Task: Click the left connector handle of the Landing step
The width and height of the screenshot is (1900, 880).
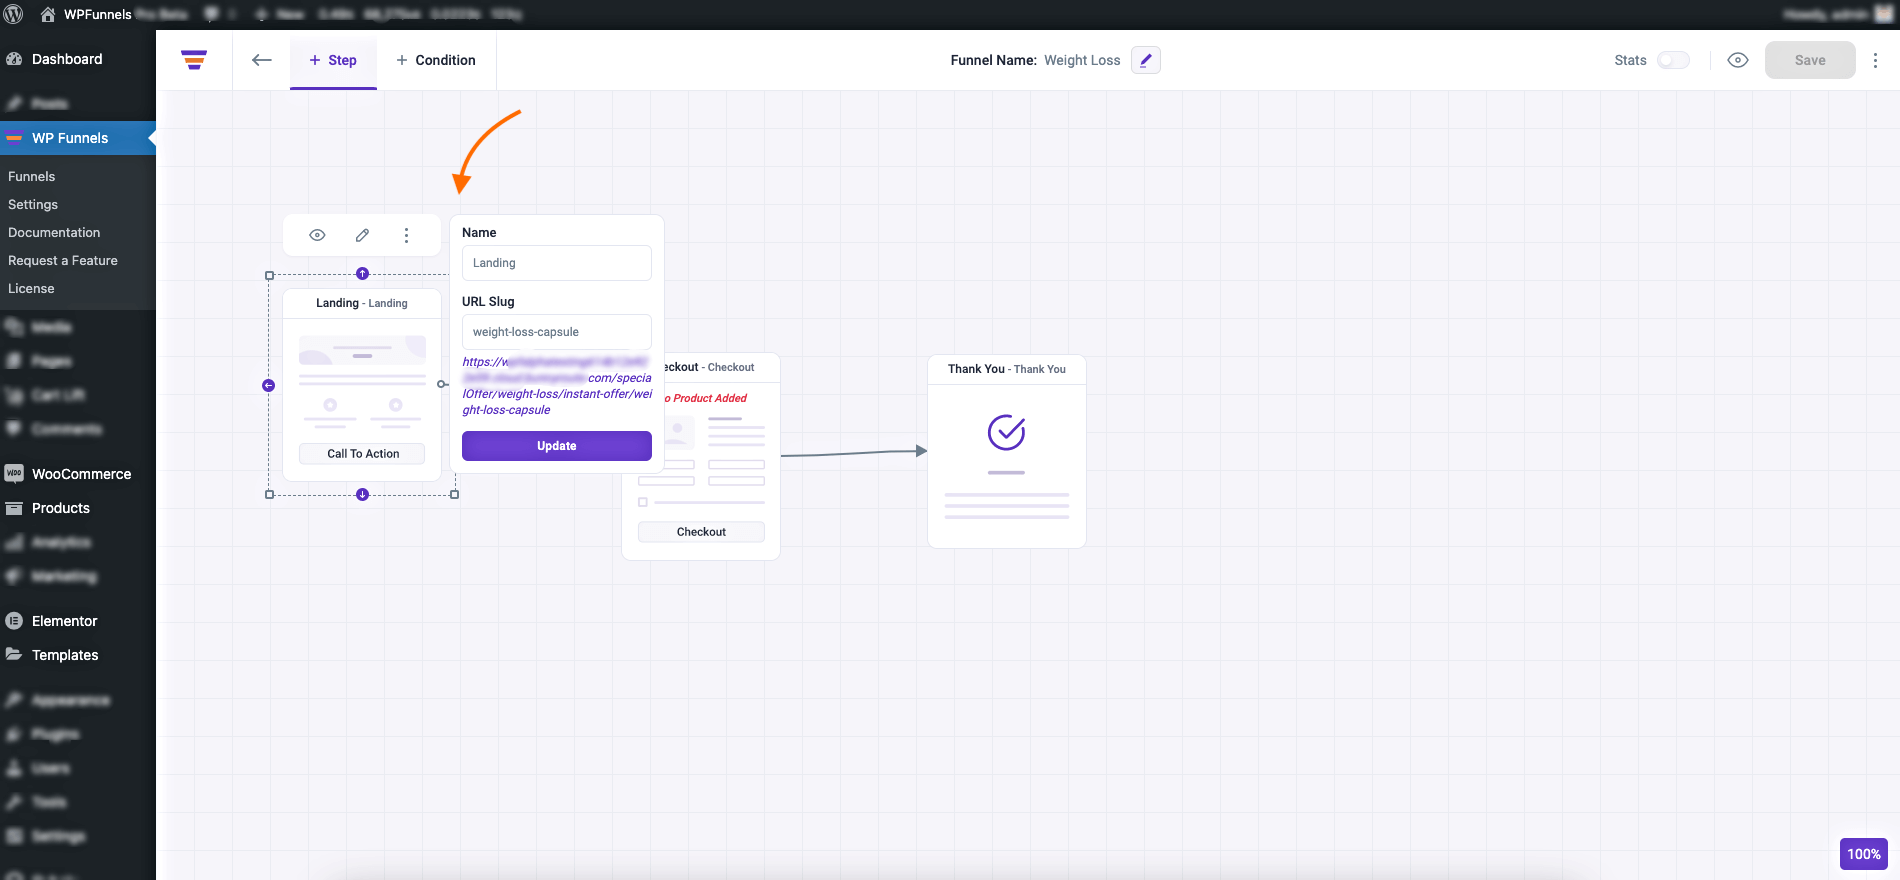Action: [268, 385]
